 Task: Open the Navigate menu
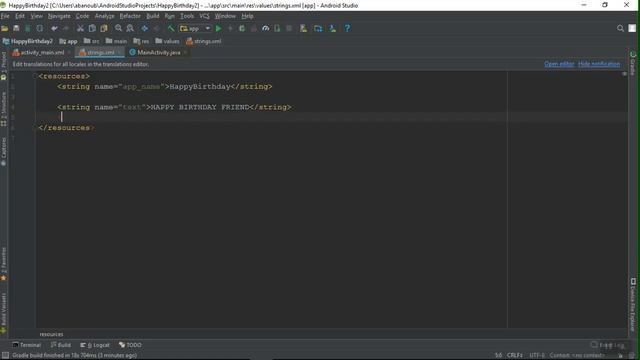tap(59, 16)
